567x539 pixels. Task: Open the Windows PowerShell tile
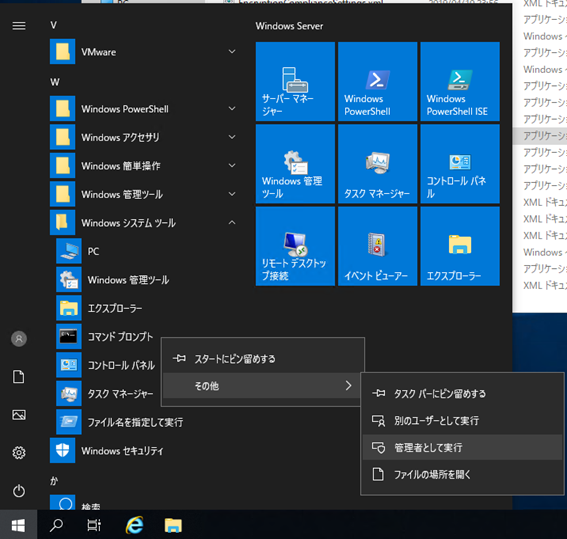pyautogui.click(x=378, y=81)
